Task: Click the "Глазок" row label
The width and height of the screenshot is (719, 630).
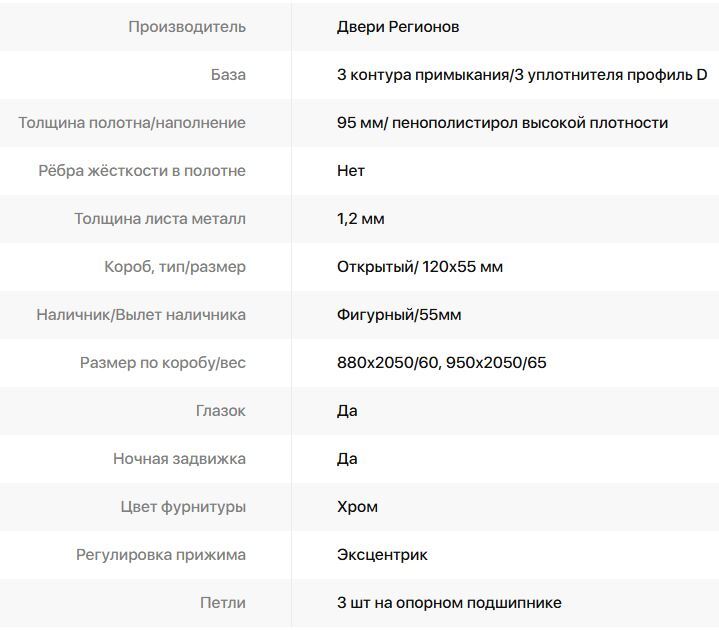Action: [220, 411]
